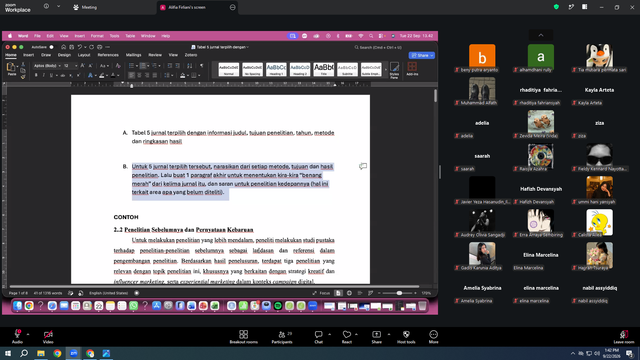Screen dimensions: 640x360
Task: Click the Zoom icon in Windows taskbar
Action: click(73, 353)
